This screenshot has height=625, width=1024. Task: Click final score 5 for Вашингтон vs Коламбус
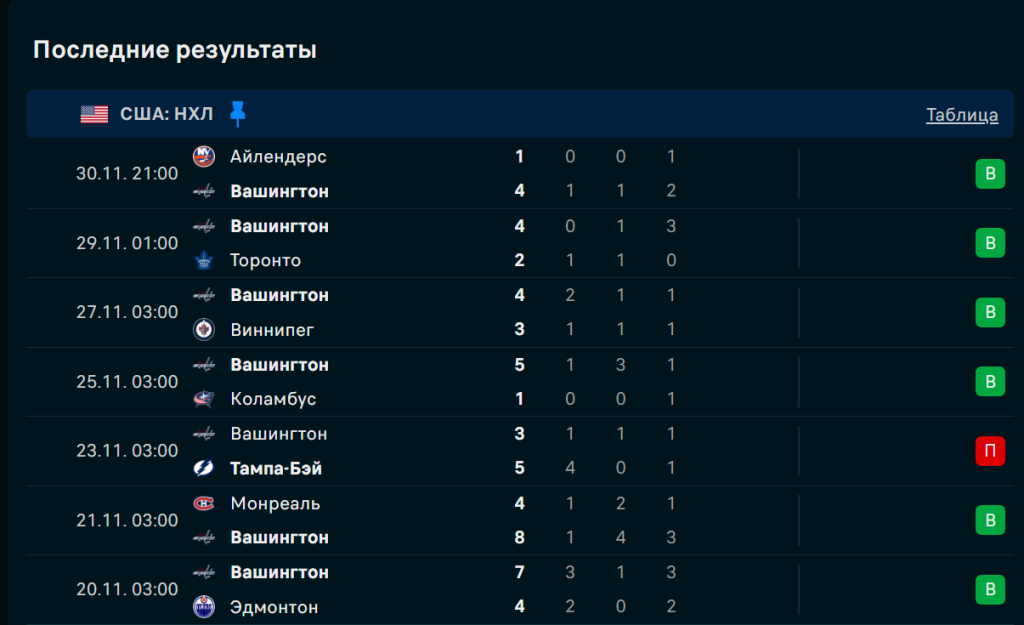[520, 365]
